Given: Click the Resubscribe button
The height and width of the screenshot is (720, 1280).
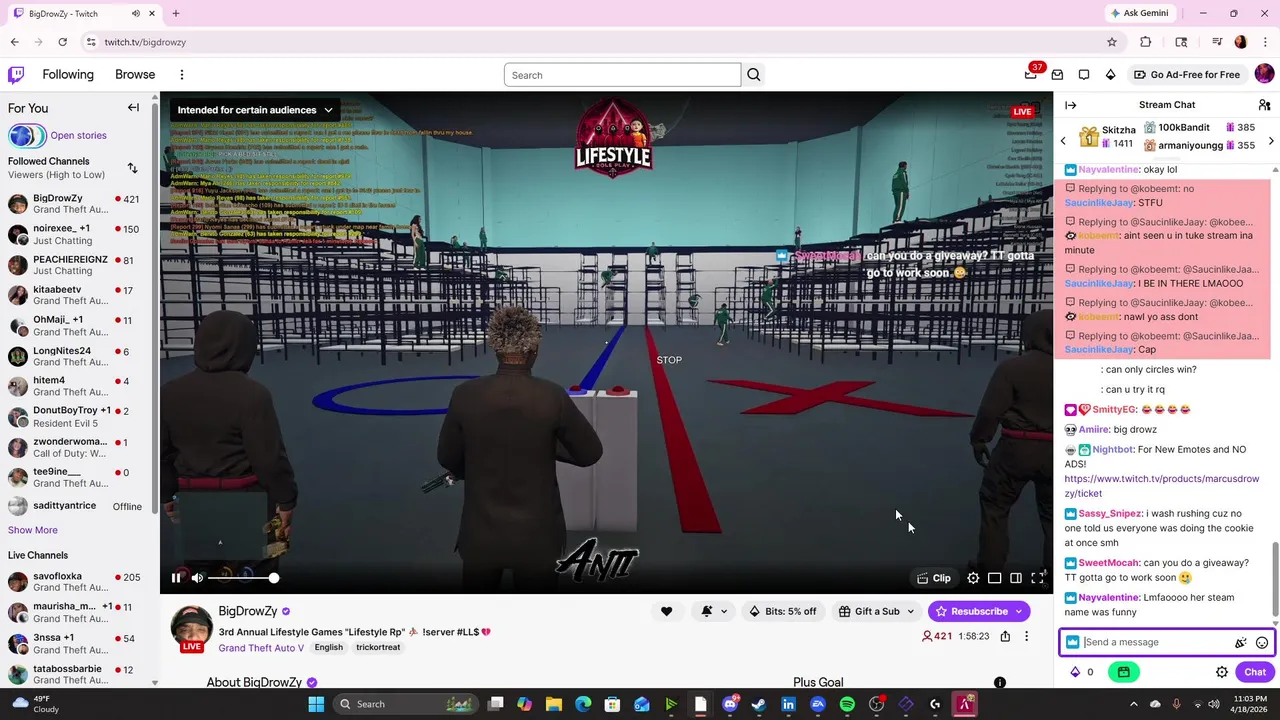Looking at the screenshot, I should pos(979,611).
